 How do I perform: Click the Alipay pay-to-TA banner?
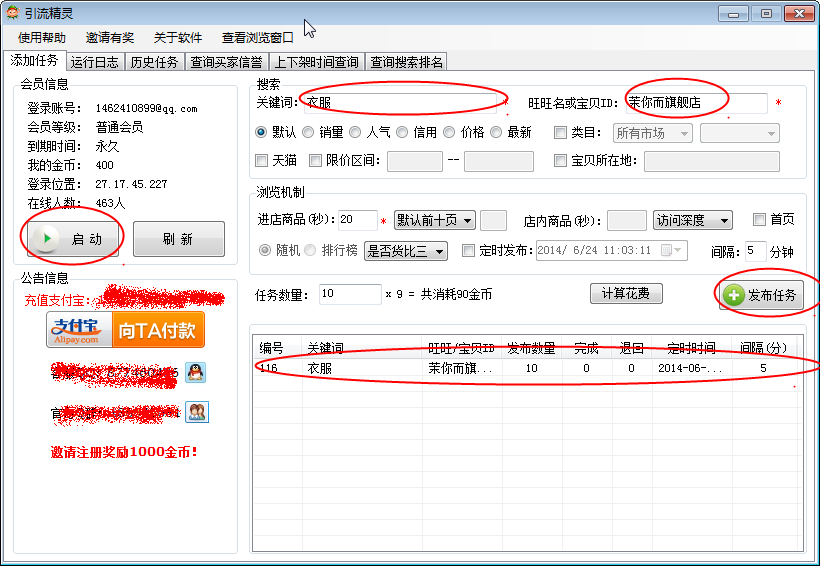pos(126,330)
